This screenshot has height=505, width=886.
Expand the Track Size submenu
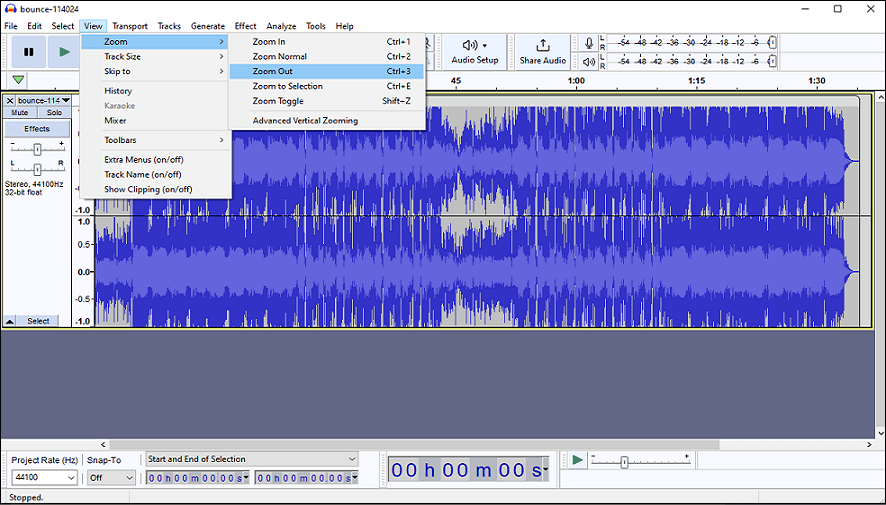click(156, 56)
